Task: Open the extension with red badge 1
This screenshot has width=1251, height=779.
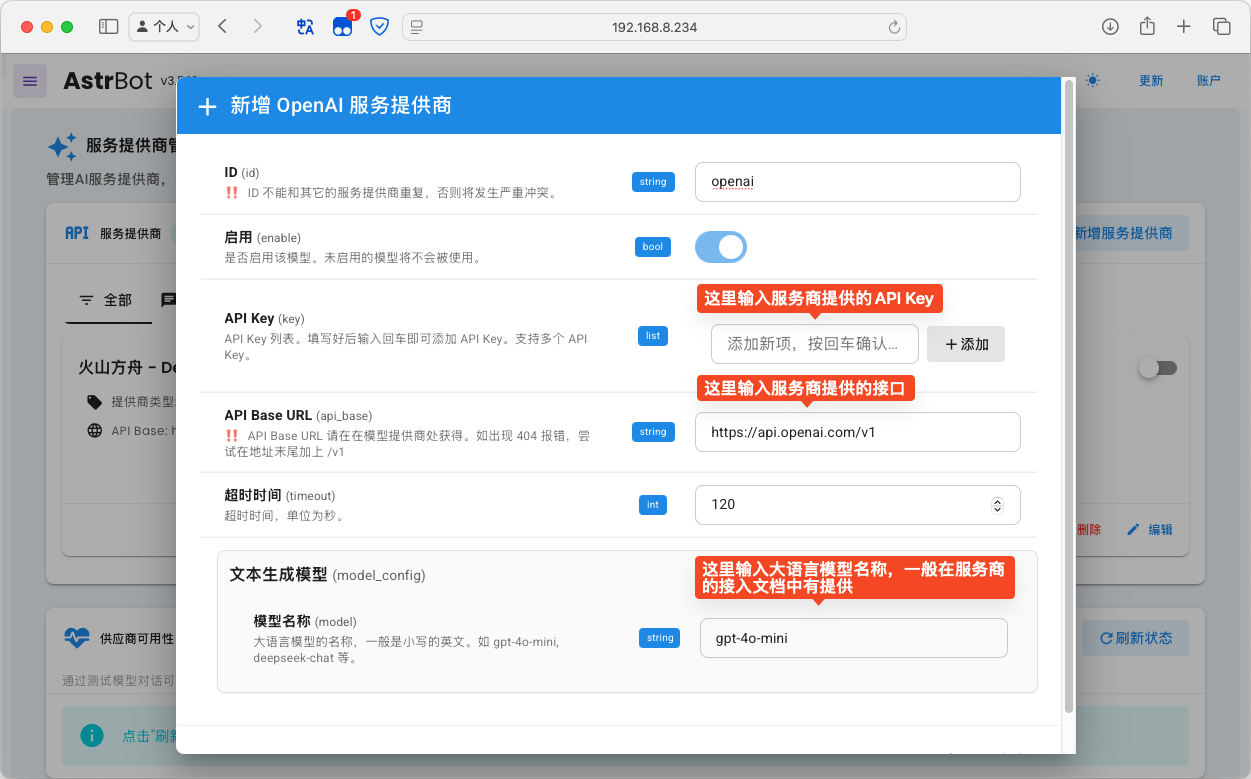Action: (x=343, y=26)
